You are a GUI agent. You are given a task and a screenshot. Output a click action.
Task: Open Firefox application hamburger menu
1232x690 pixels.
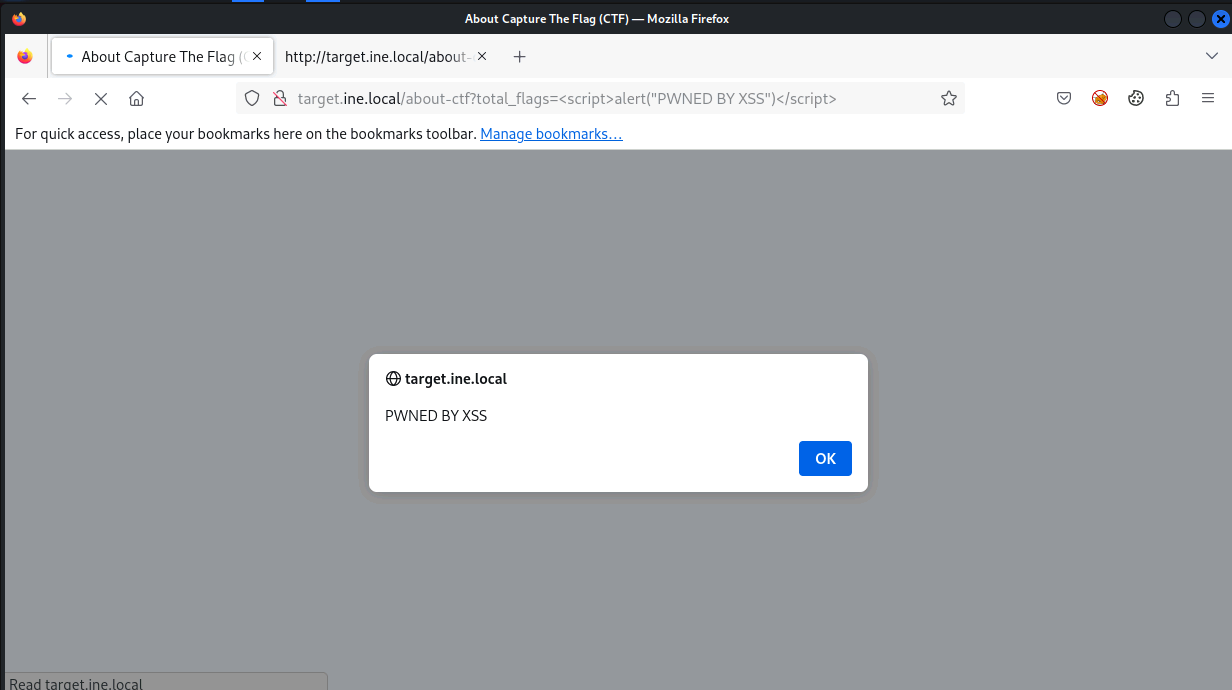[1208, 98]
